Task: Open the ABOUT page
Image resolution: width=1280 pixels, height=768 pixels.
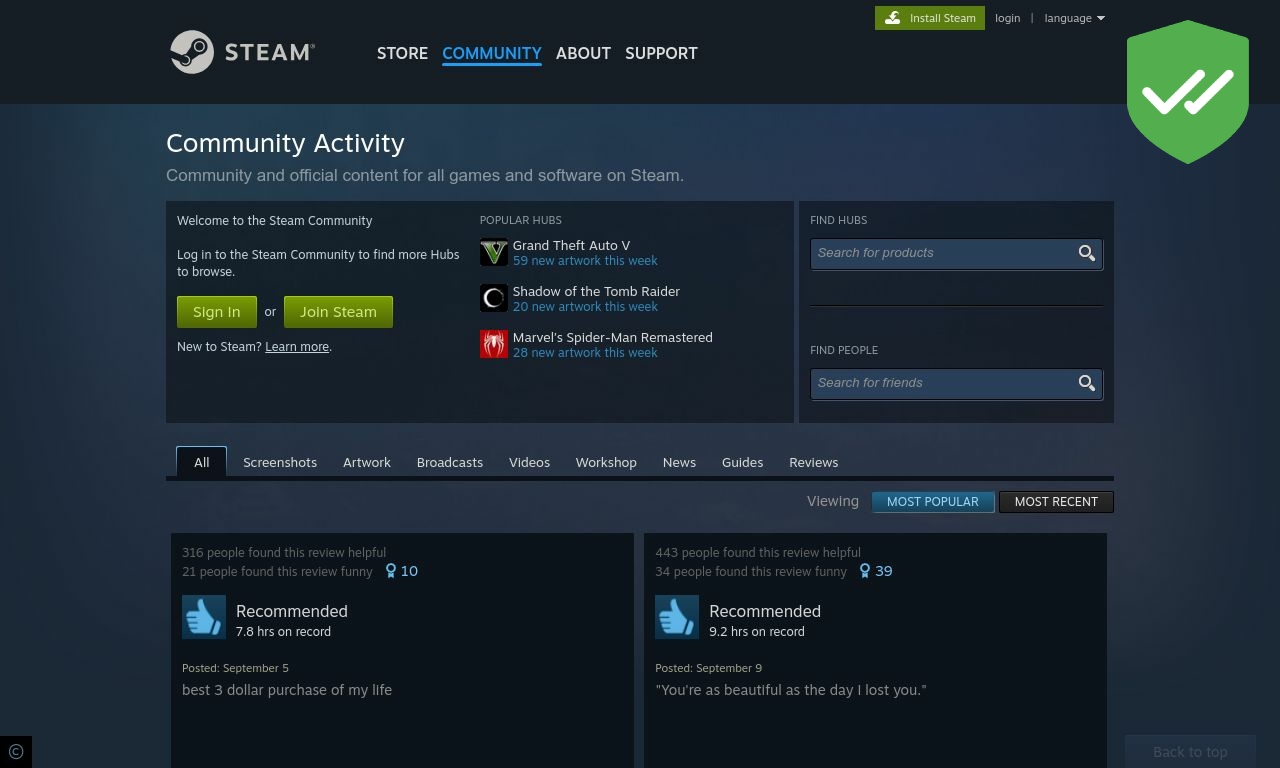Action: pos(583,53)
